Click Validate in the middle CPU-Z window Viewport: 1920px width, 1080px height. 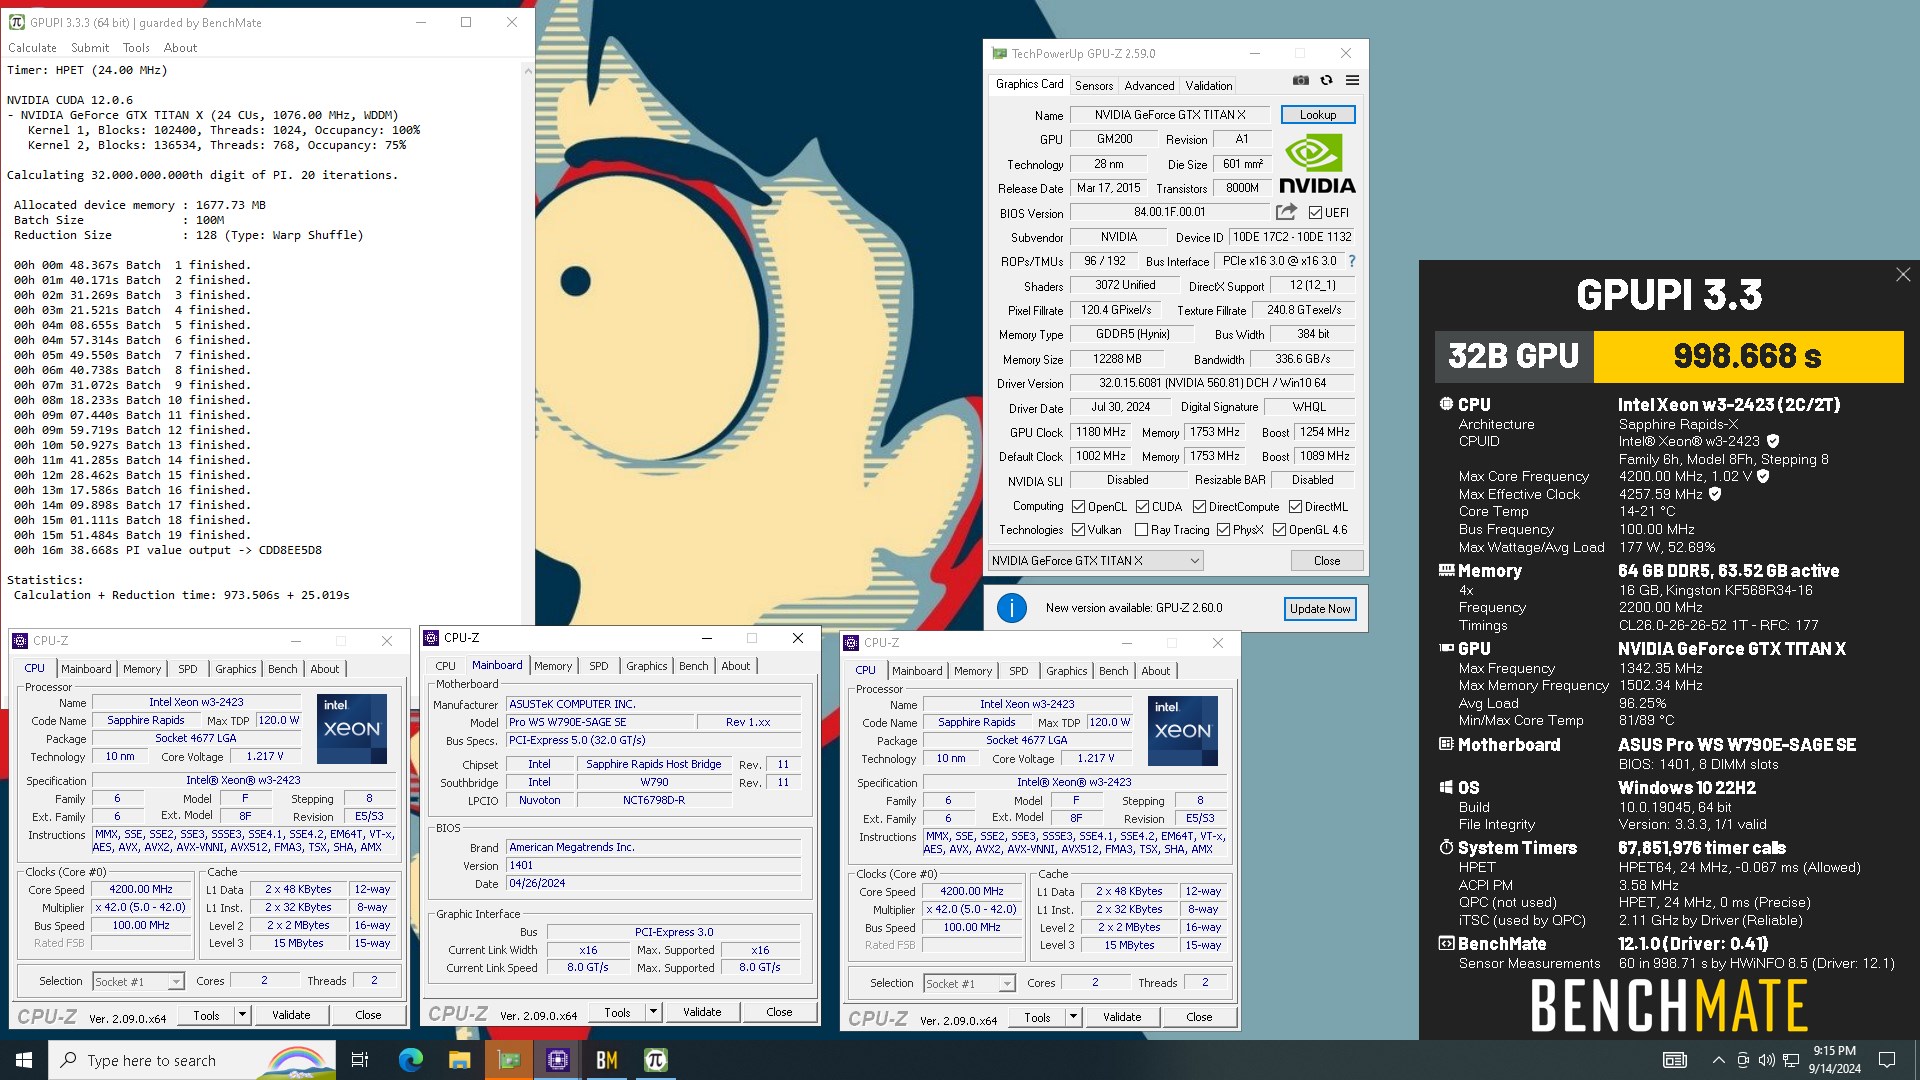702,1012
